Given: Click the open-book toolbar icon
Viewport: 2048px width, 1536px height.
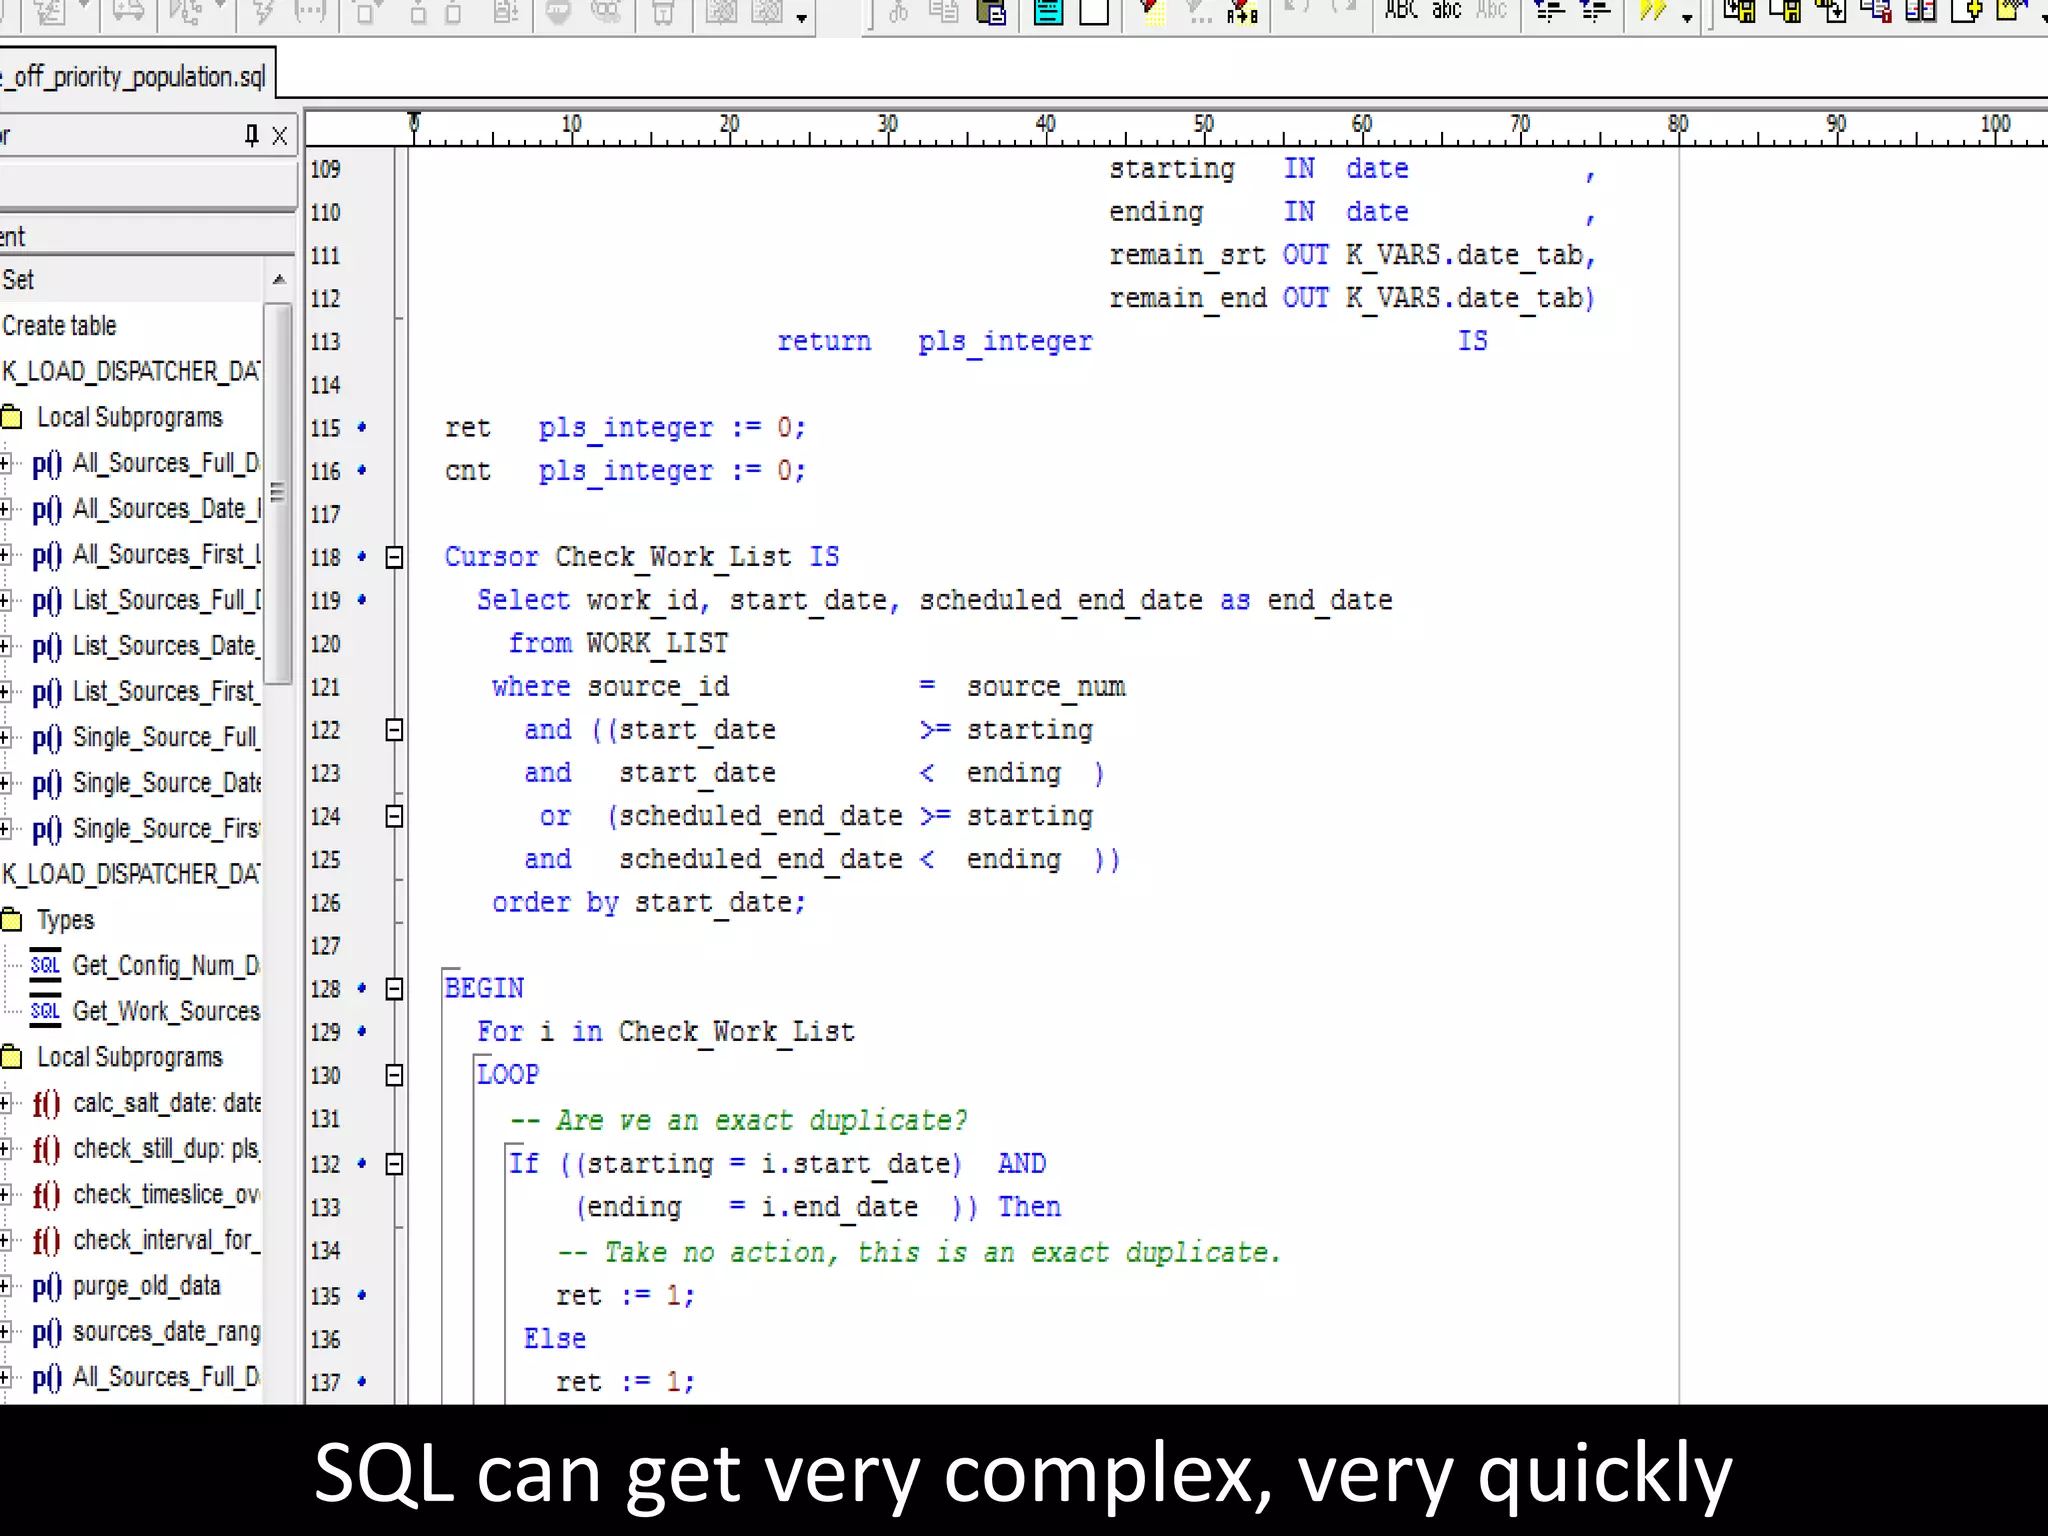Looking at the screenshot, I should [1922, 12].
